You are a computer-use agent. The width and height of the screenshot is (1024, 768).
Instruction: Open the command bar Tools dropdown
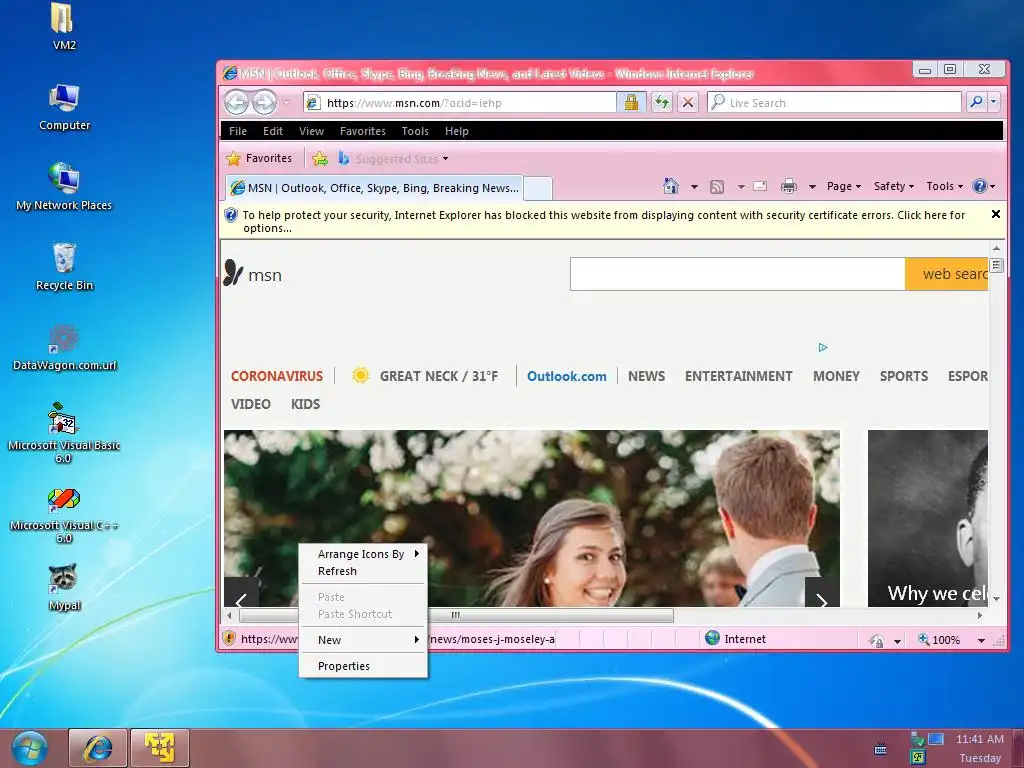tap(944, 186)
